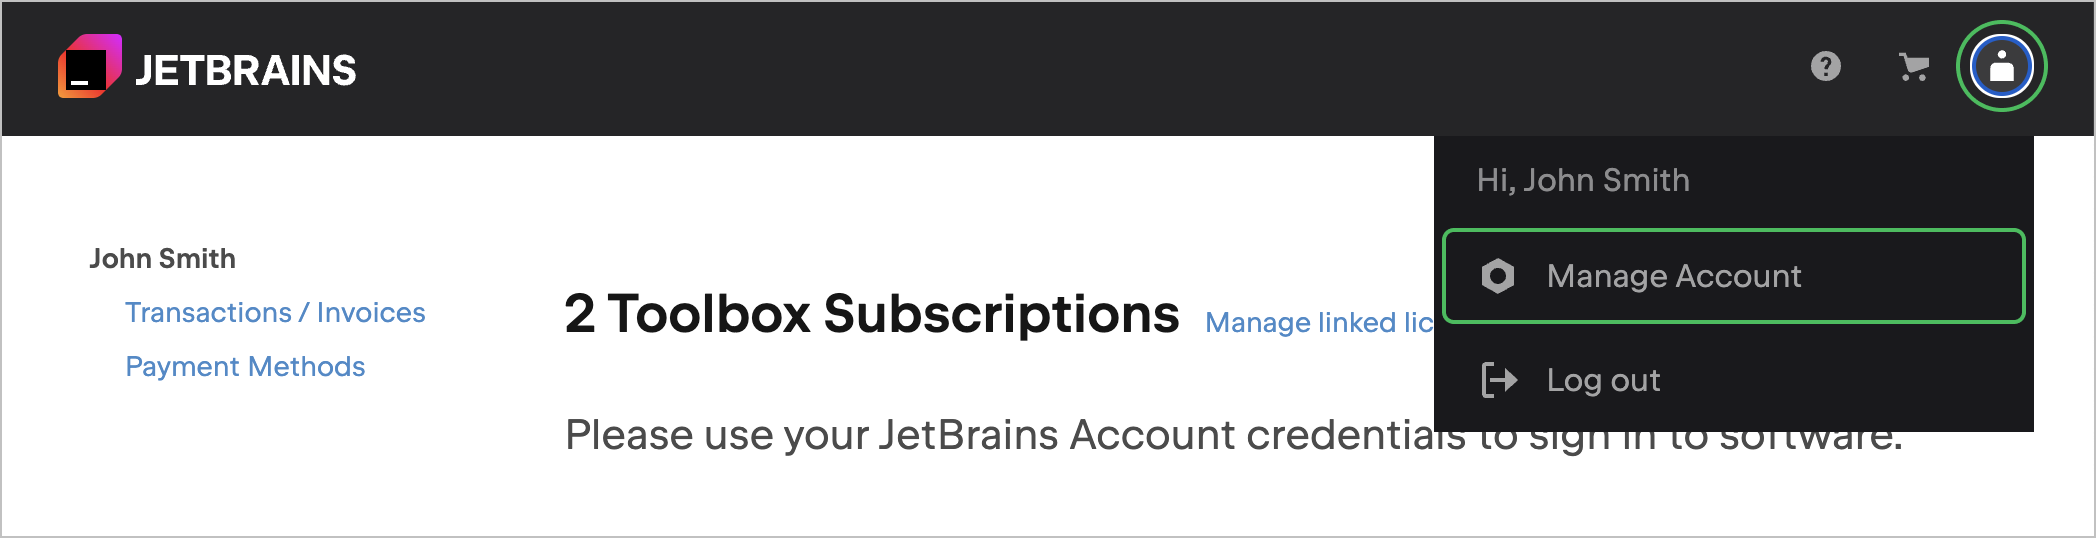Screen dimensions: 2096x538
Task: Open the Transactions / Invoices link
Action: click(x=275, y=313)
